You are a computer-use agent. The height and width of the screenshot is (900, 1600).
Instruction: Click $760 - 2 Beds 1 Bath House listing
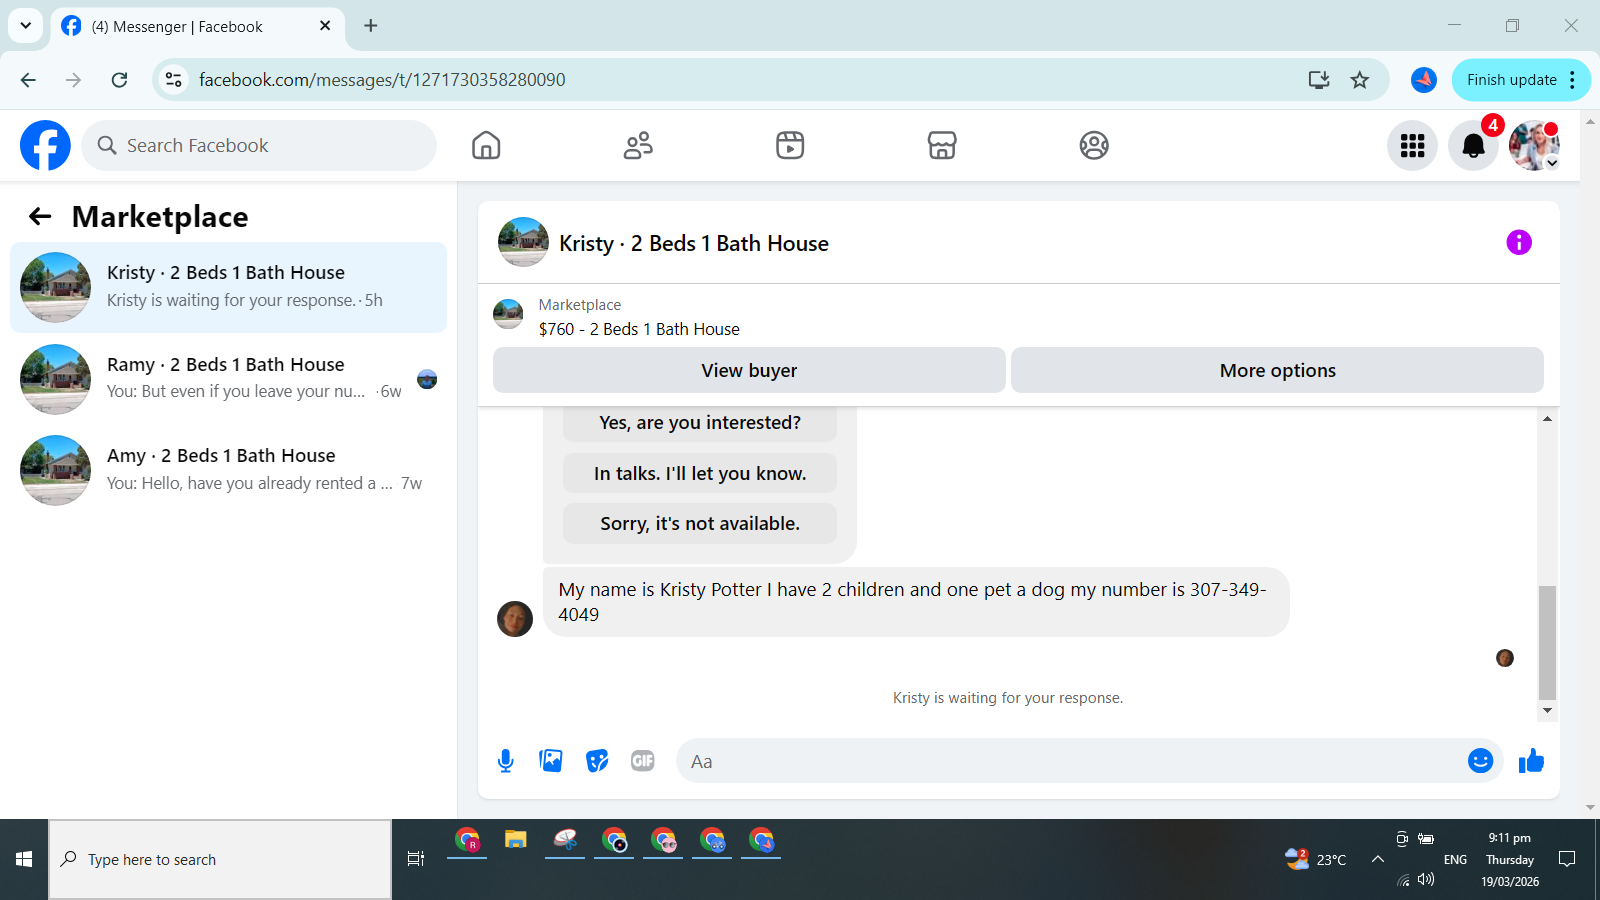[x=639, y=329]
